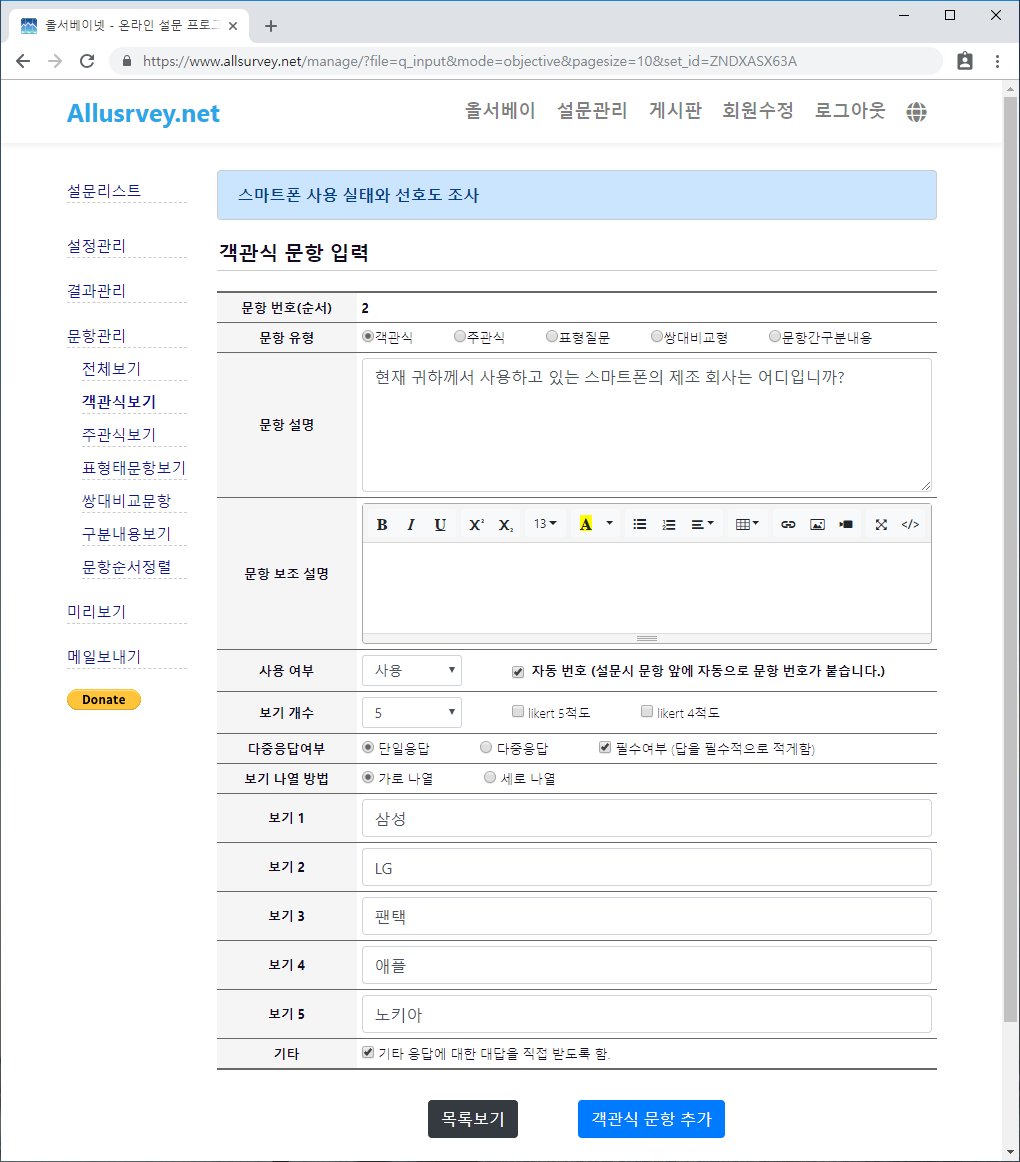This screenshot has width=1020, height=1162.
Task: Click the 보기 3 text field
Action: [646, 916]
